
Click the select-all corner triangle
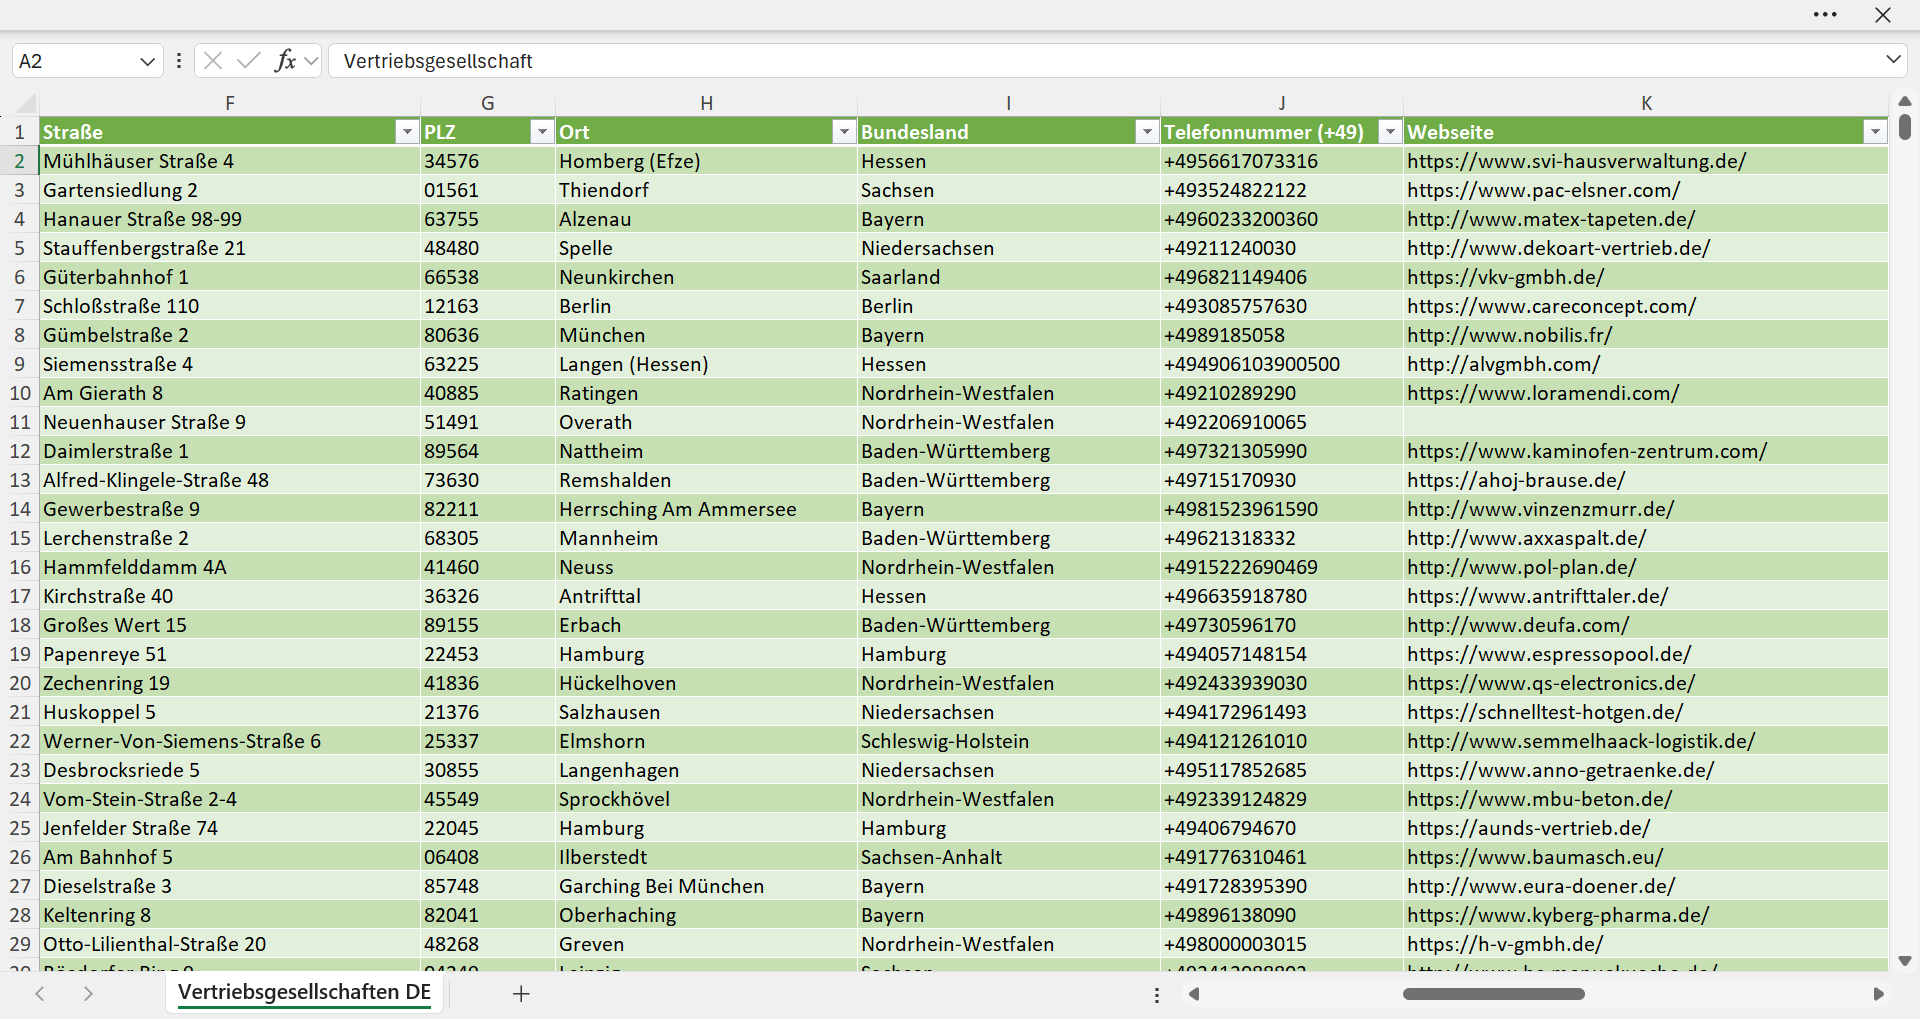26,103
